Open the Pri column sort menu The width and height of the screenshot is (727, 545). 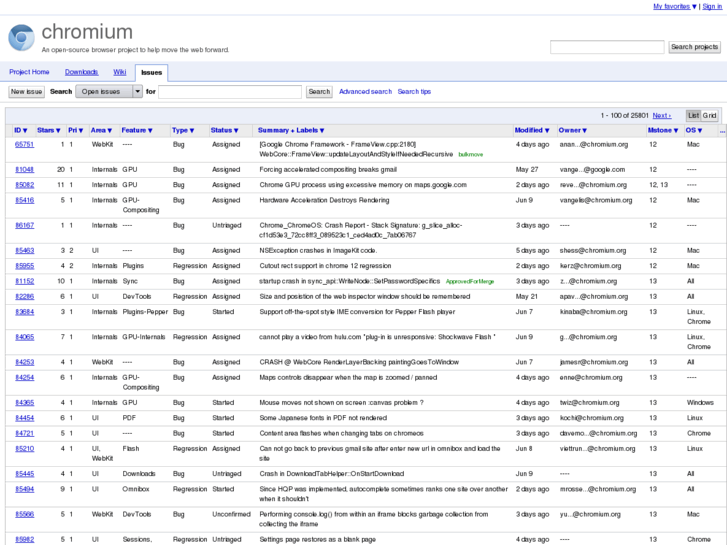click(76, 130)
